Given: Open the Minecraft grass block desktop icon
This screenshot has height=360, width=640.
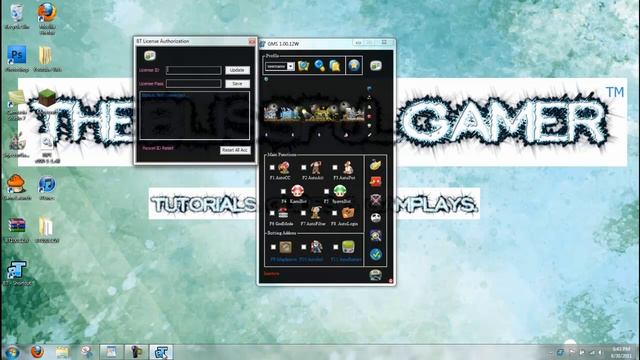Looking at the screenshot, I should coord(47,101).
